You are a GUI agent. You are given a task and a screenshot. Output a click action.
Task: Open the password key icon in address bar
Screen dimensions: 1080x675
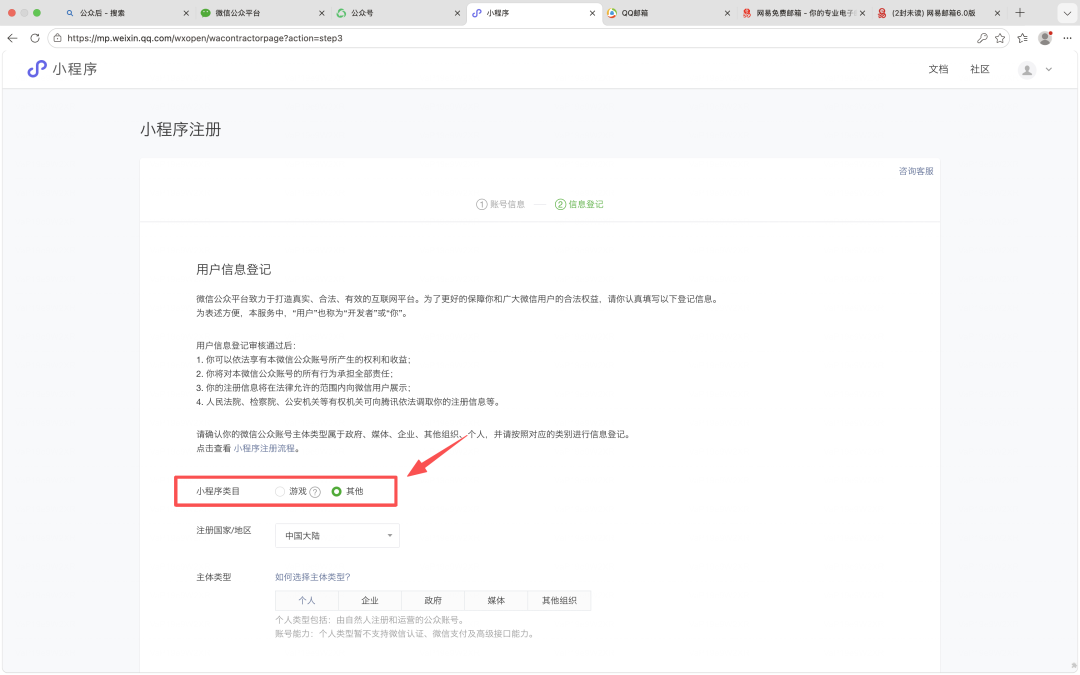982,38
